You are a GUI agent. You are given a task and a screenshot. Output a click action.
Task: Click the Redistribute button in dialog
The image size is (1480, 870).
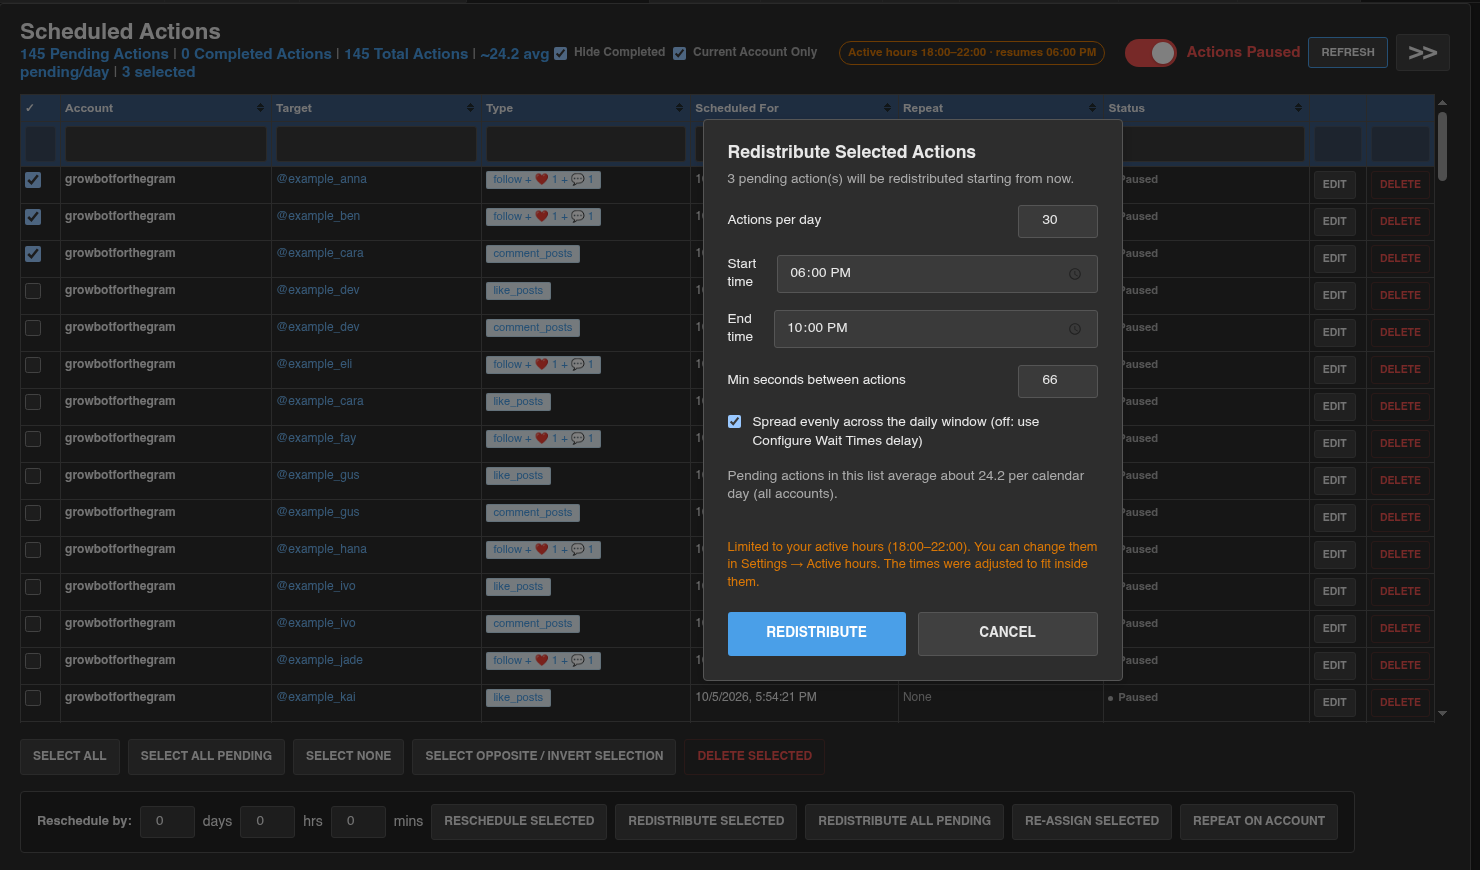(816, 634)
